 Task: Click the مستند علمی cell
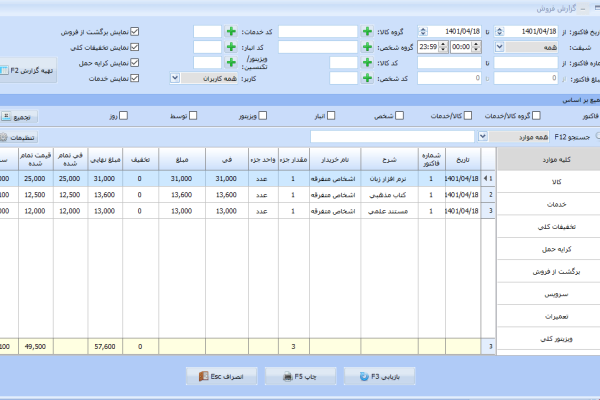tap(389, 211)
